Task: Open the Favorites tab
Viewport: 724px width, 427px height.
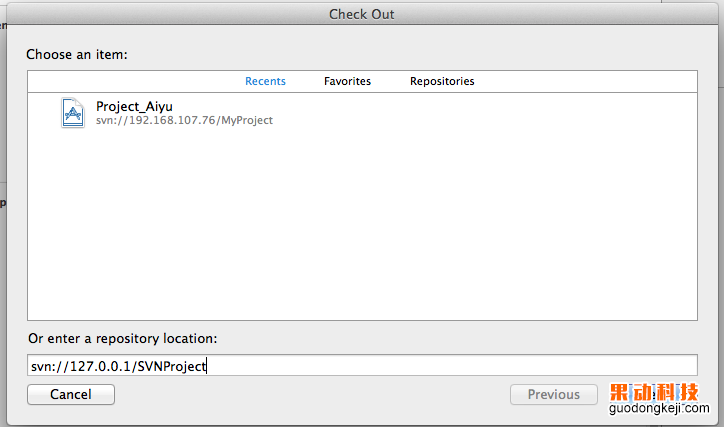Action: click(347, 81)
